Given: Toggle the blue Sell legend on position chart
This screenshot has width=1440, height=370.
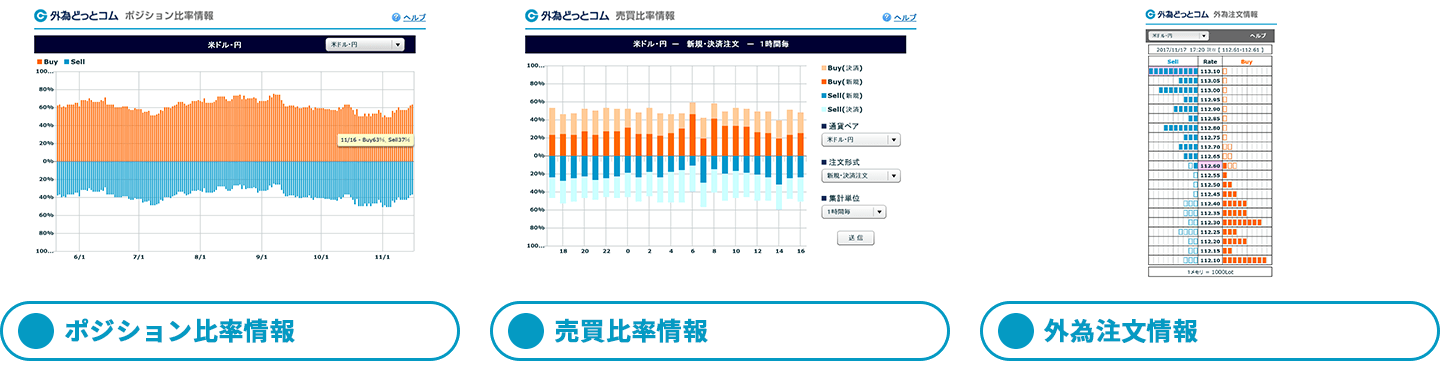Looking at the screenshot, I should coord(74,62).
